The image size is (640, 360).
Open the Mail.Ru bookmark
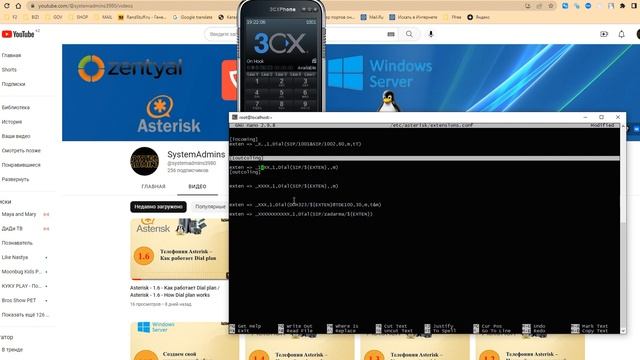click(372, 17)
